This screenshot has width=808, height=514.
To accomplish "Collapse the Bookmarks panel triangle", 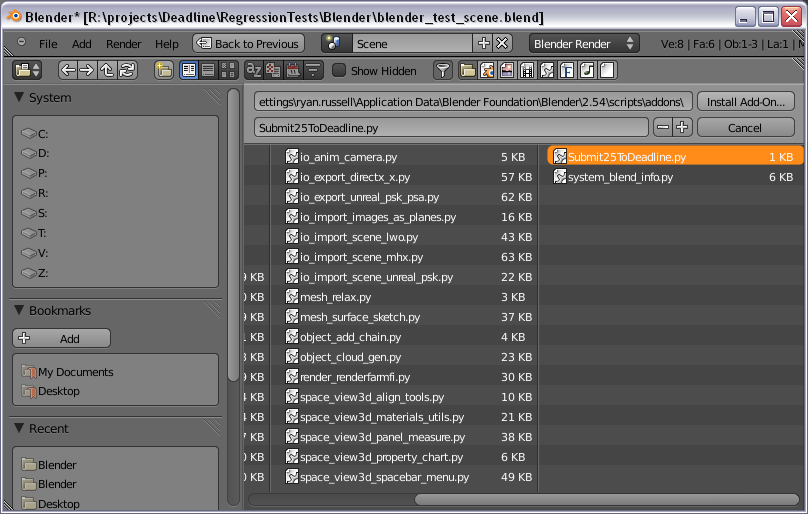I will click(x=19, y=310).
